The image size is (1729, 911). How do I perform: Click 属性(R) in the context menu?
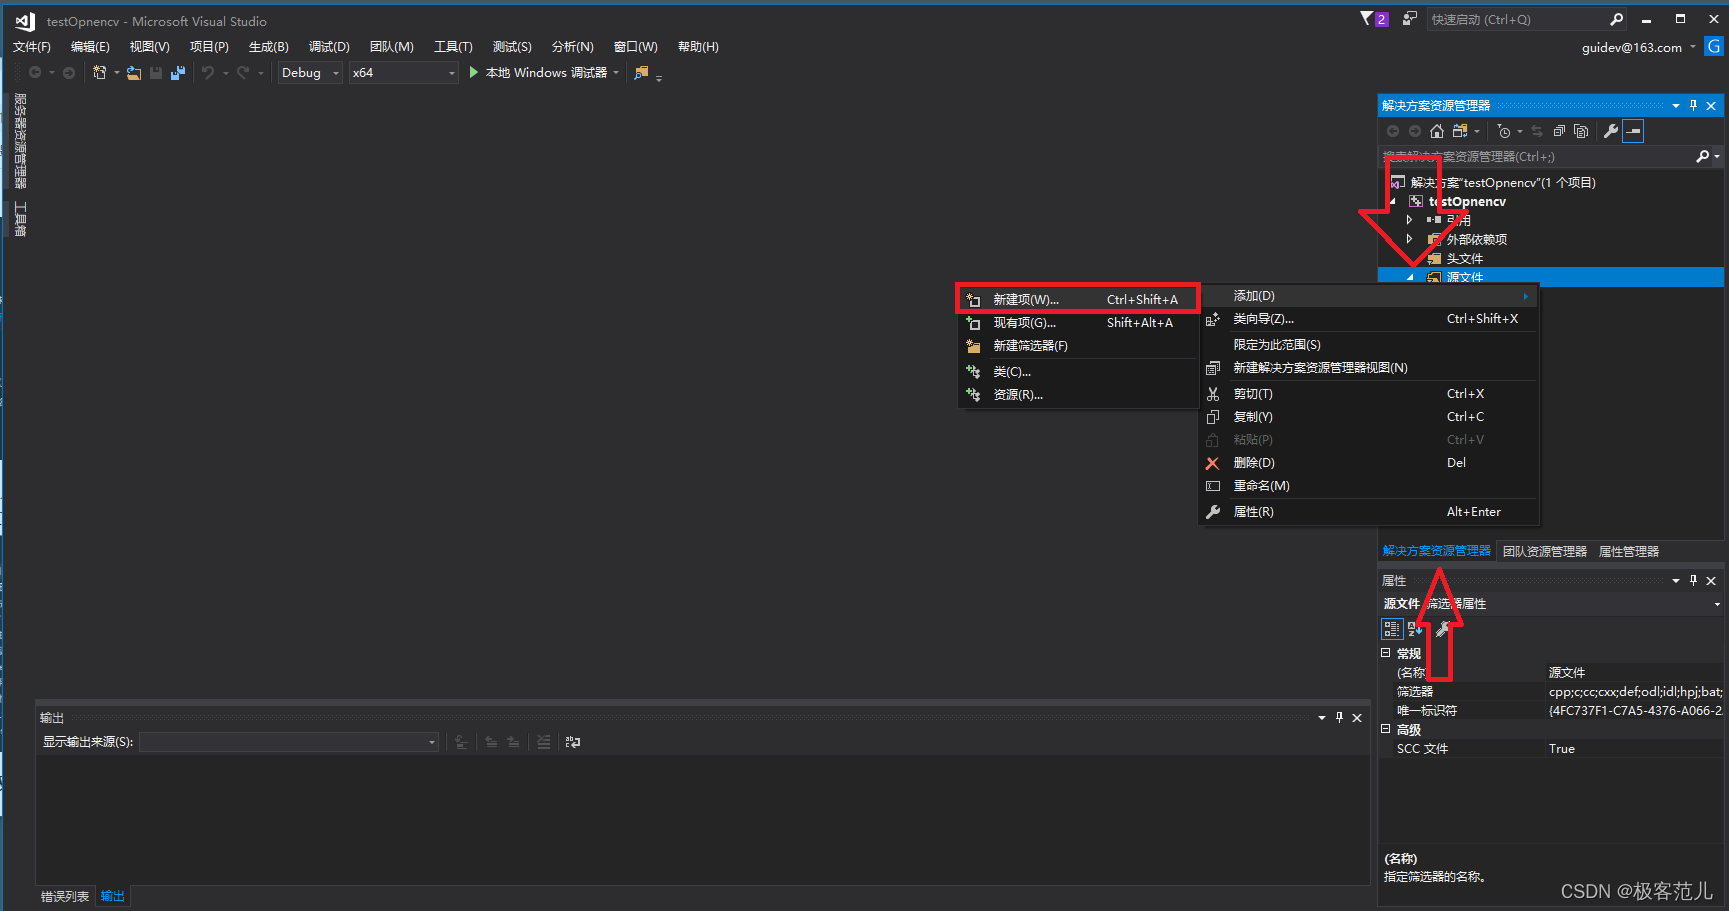pos(1369,512)
